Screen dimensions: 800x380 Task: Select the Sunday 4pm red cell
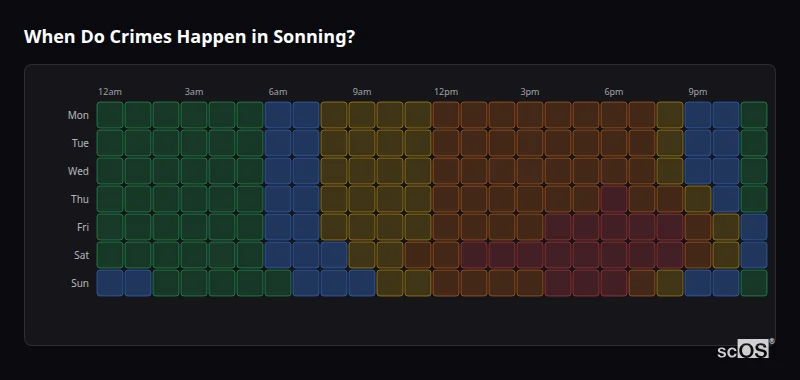(x=558, y=283)
